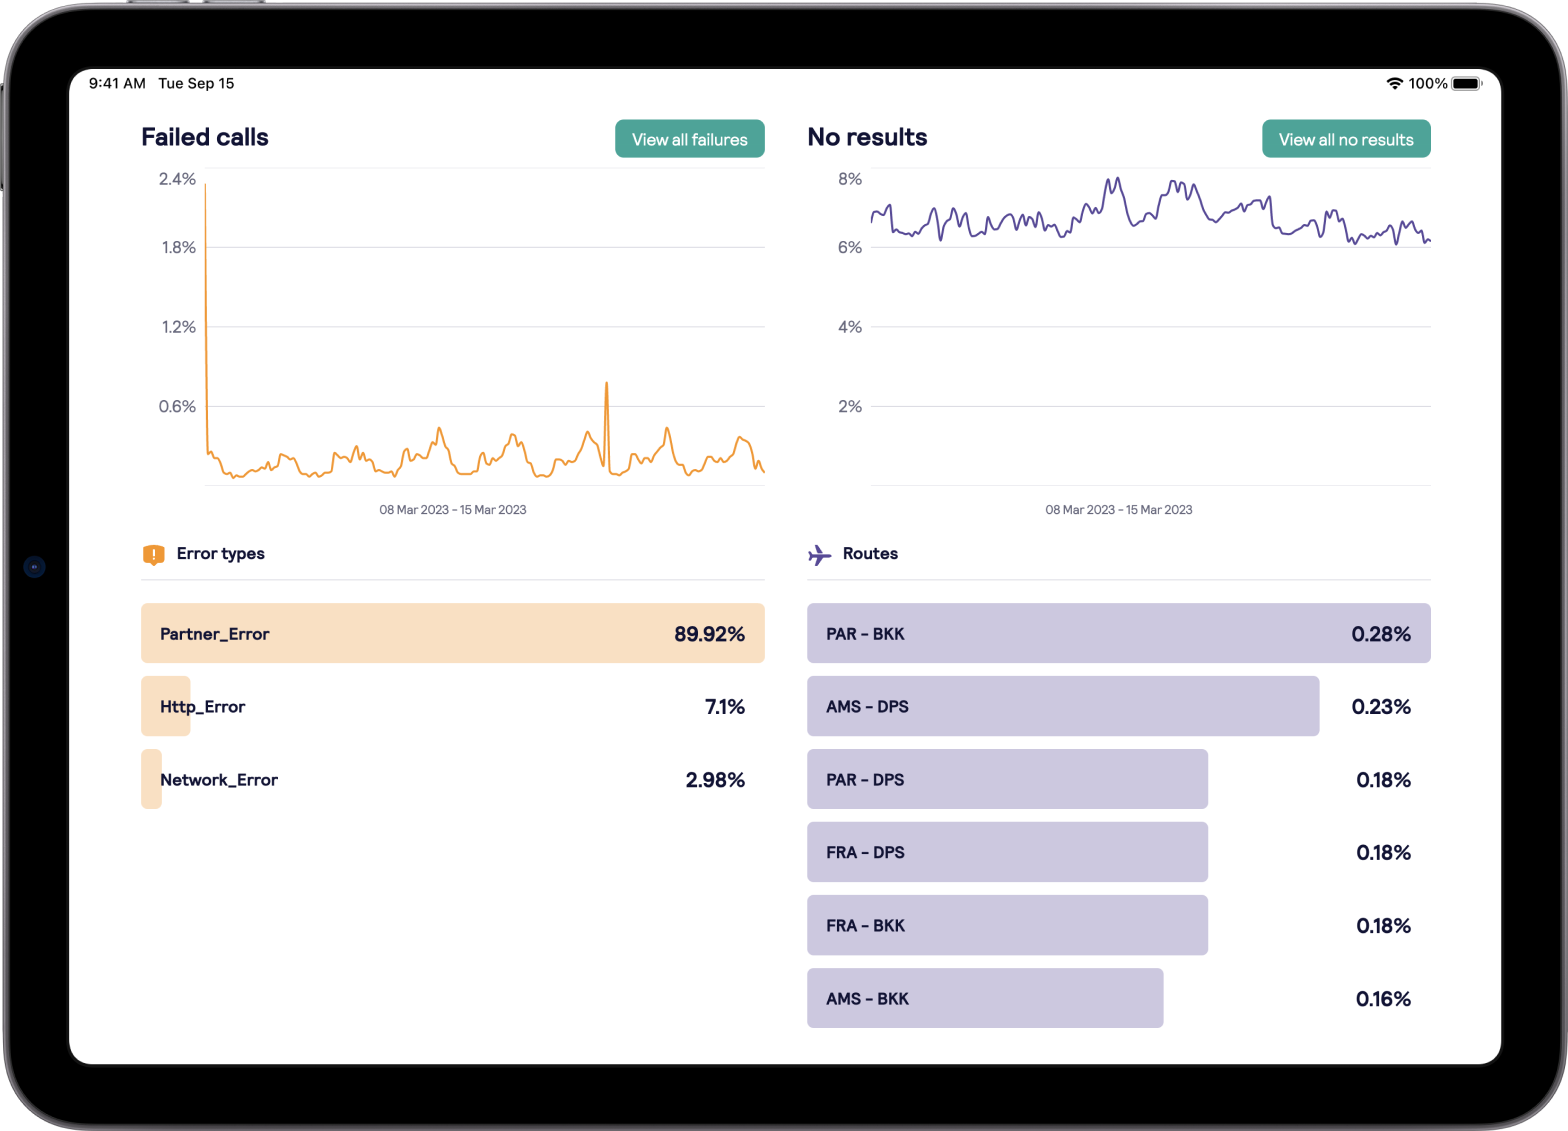The width and height of the screenshot is (1568, 1131).
Task: Select the Network_Error row
Action: pos(452,780)
